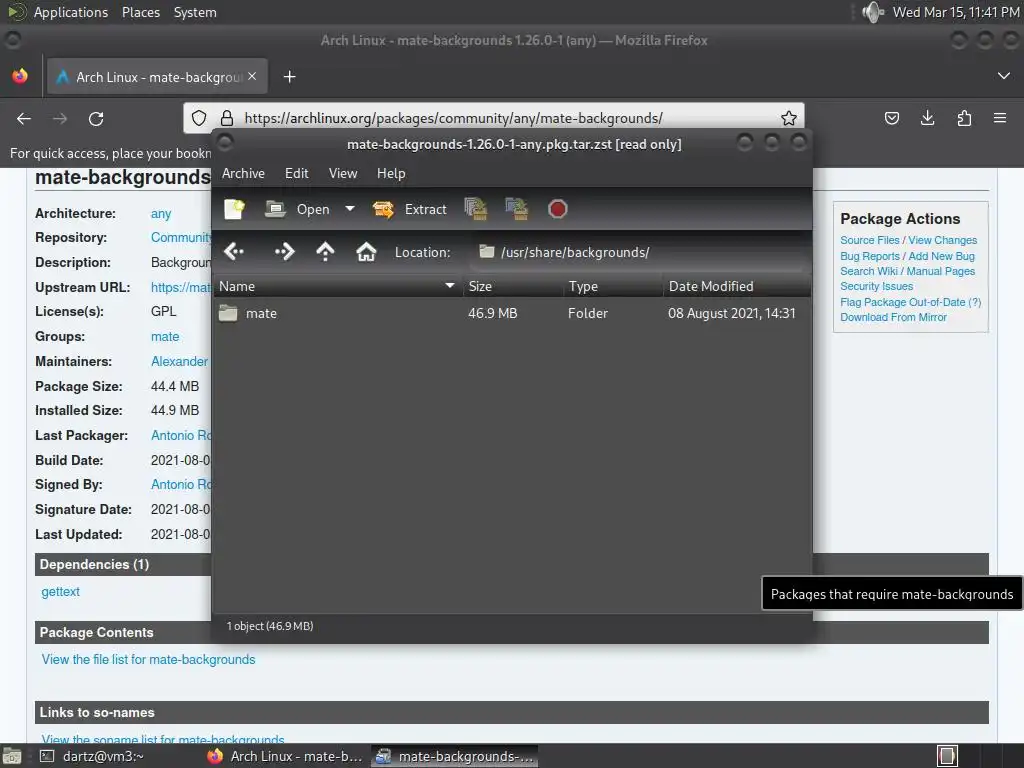Open the list all tabs chevron
The height and width of the screenshot is (768, 1024).
(x=1004, y=76)
